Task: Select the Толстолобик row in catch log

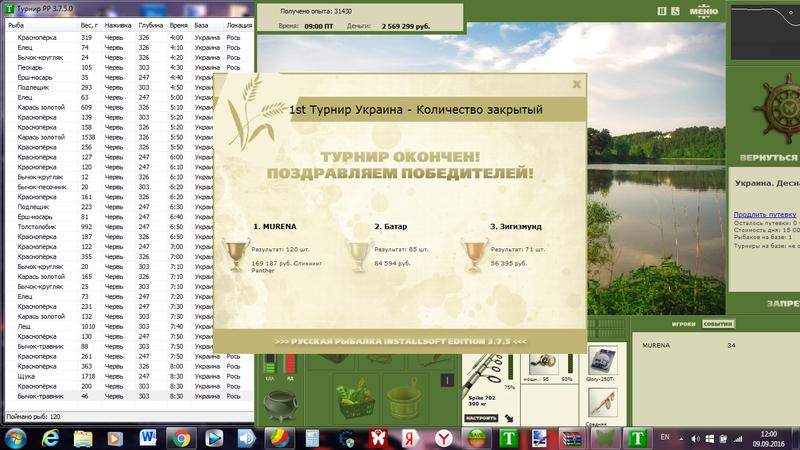Action: (110, 227)
